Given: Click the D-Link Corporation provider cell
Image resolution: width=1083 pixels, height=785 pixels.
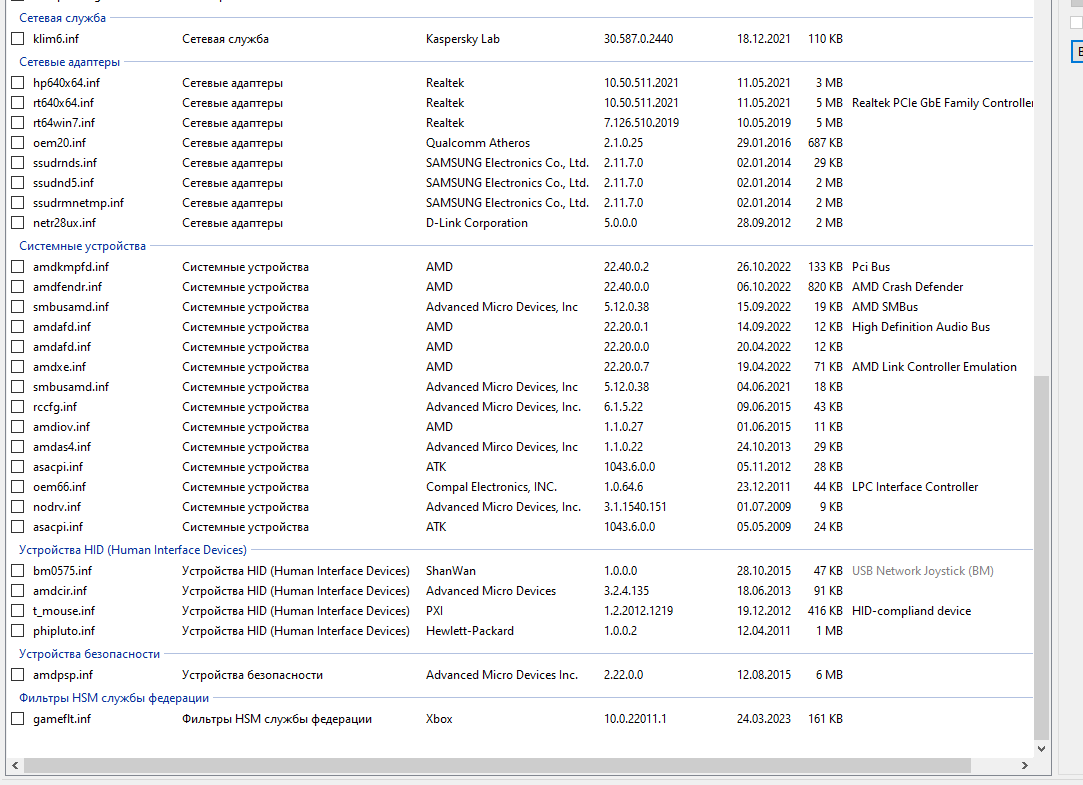Looking at the screenshot, I should tap(477, 223).
